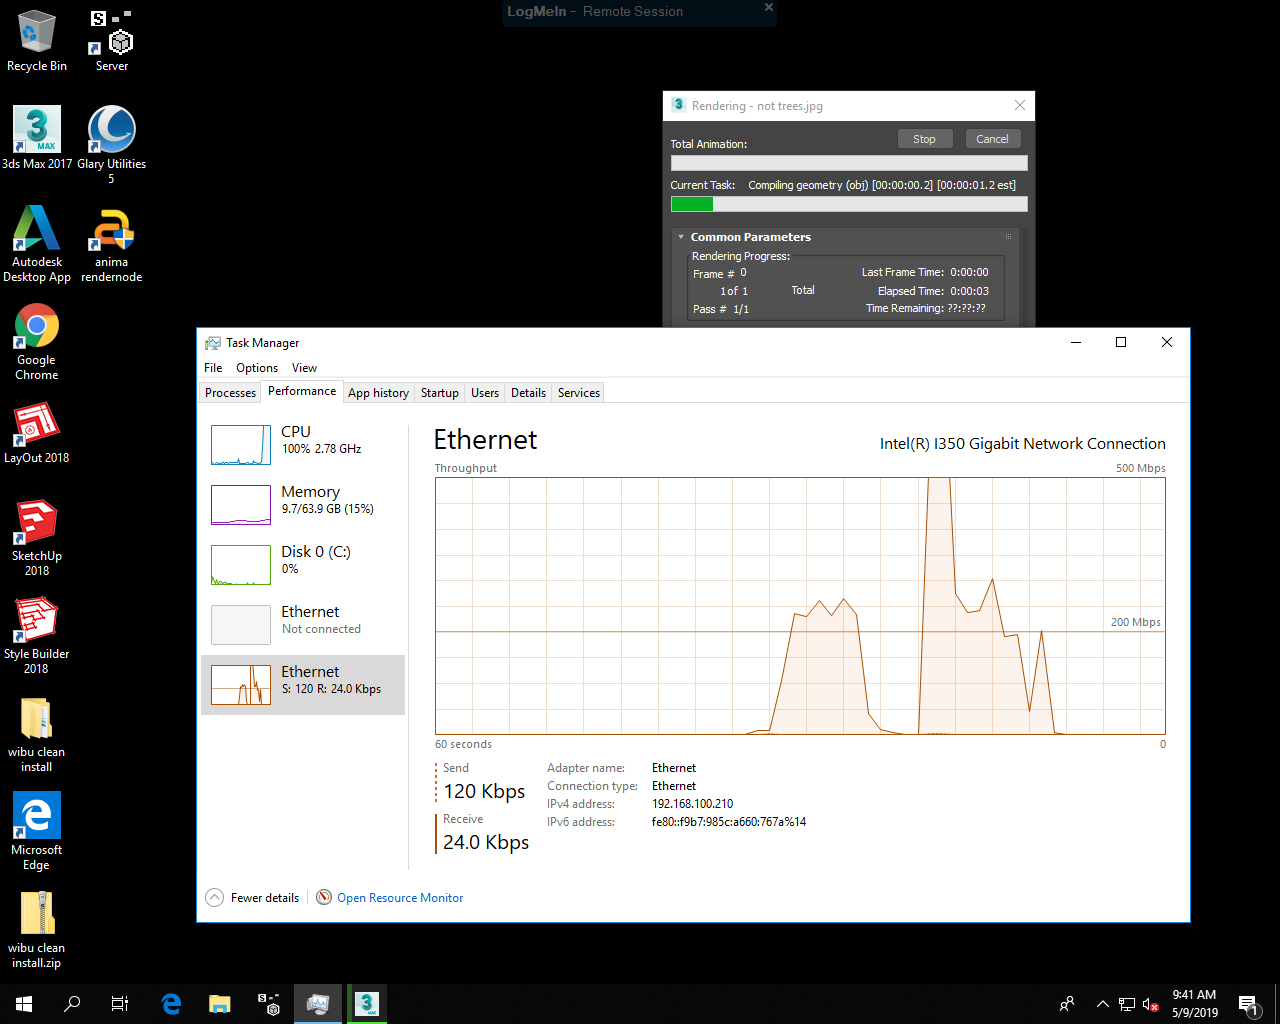
Task: Select the Disk 0 (C:) performance item
Action: coord(303,565)
